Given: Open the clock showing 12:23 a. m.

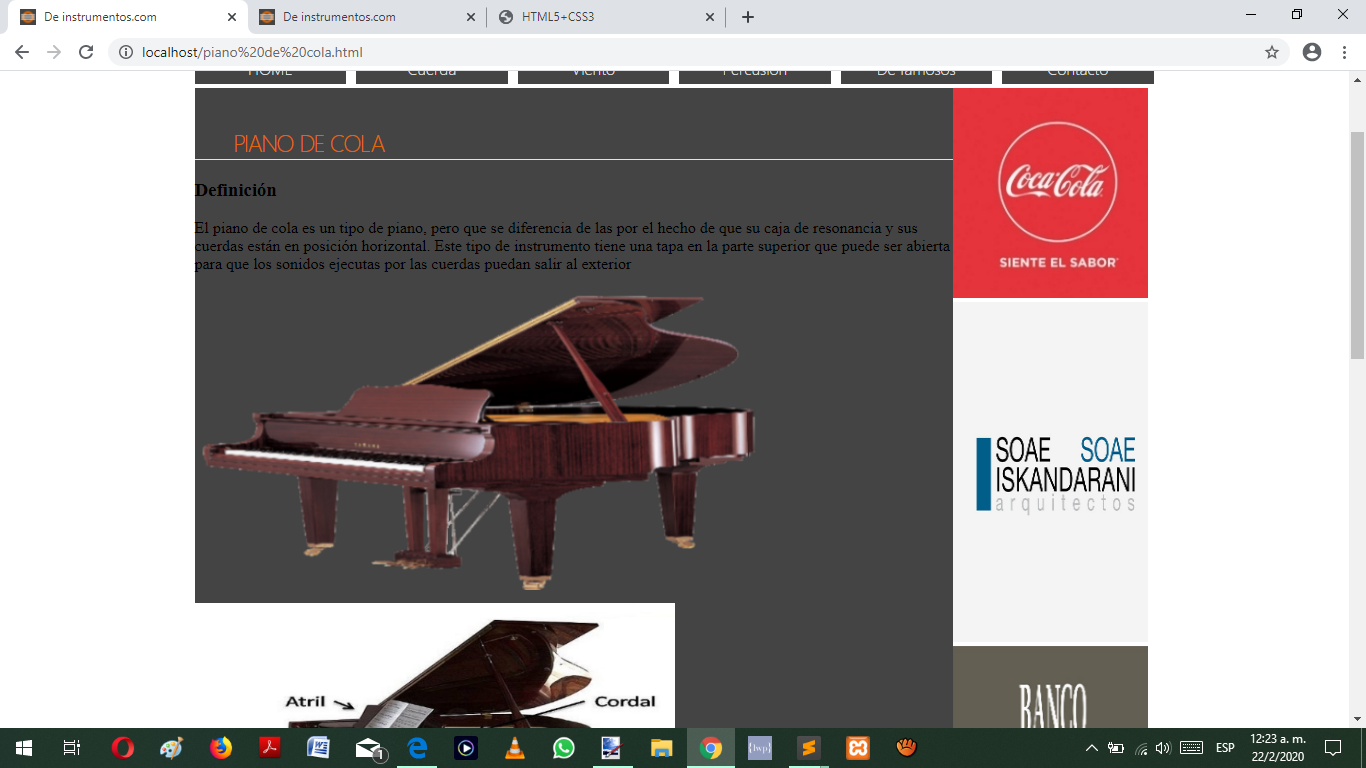Looking at the screenshot, I should [1278, 748].
